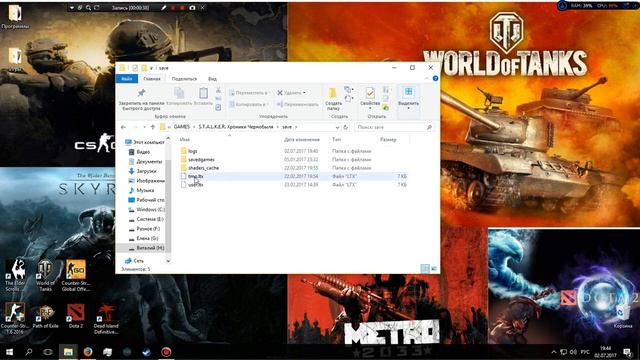Image resolution: width=640 pixels, height=360 pixels.
Task: Pin to Quick access ribbon button
Action: pos(141,99)
